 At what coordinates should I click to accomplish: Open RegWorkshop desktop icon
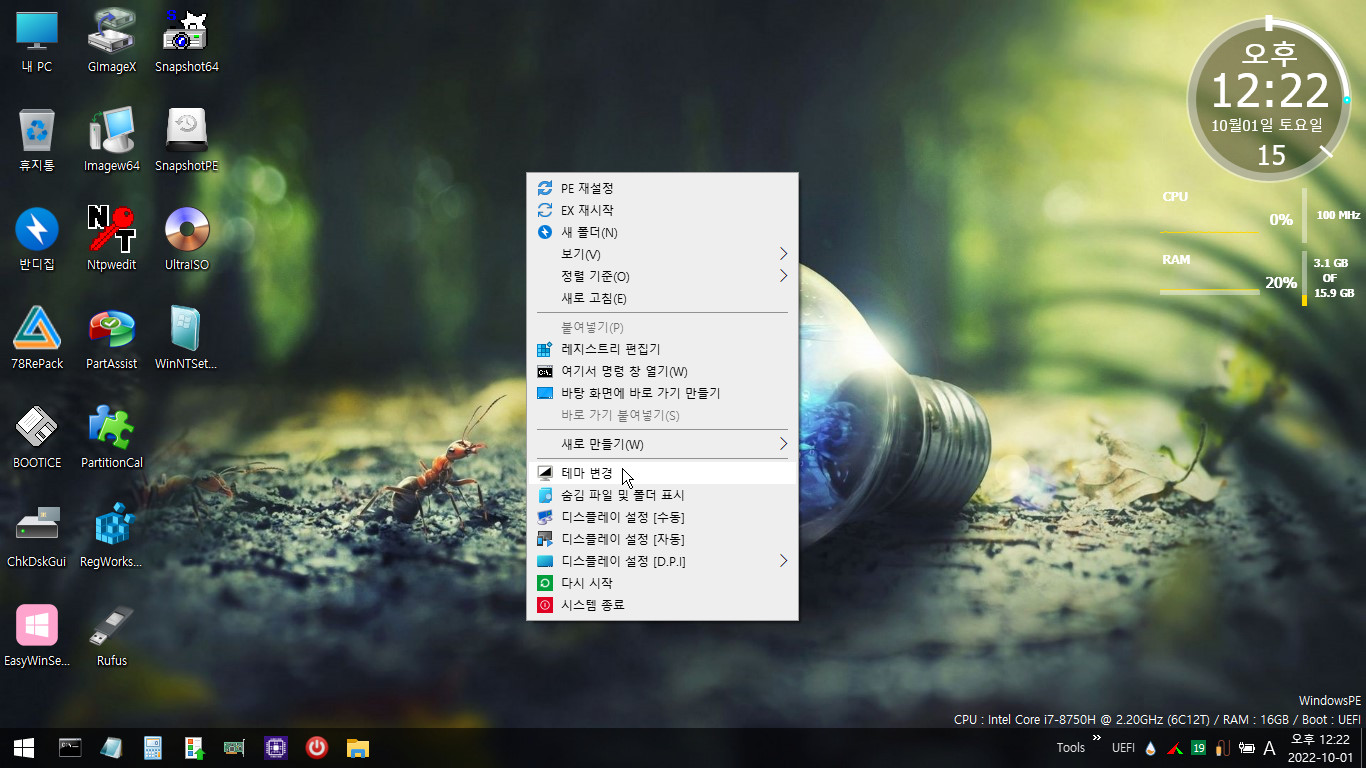(112, 536)
